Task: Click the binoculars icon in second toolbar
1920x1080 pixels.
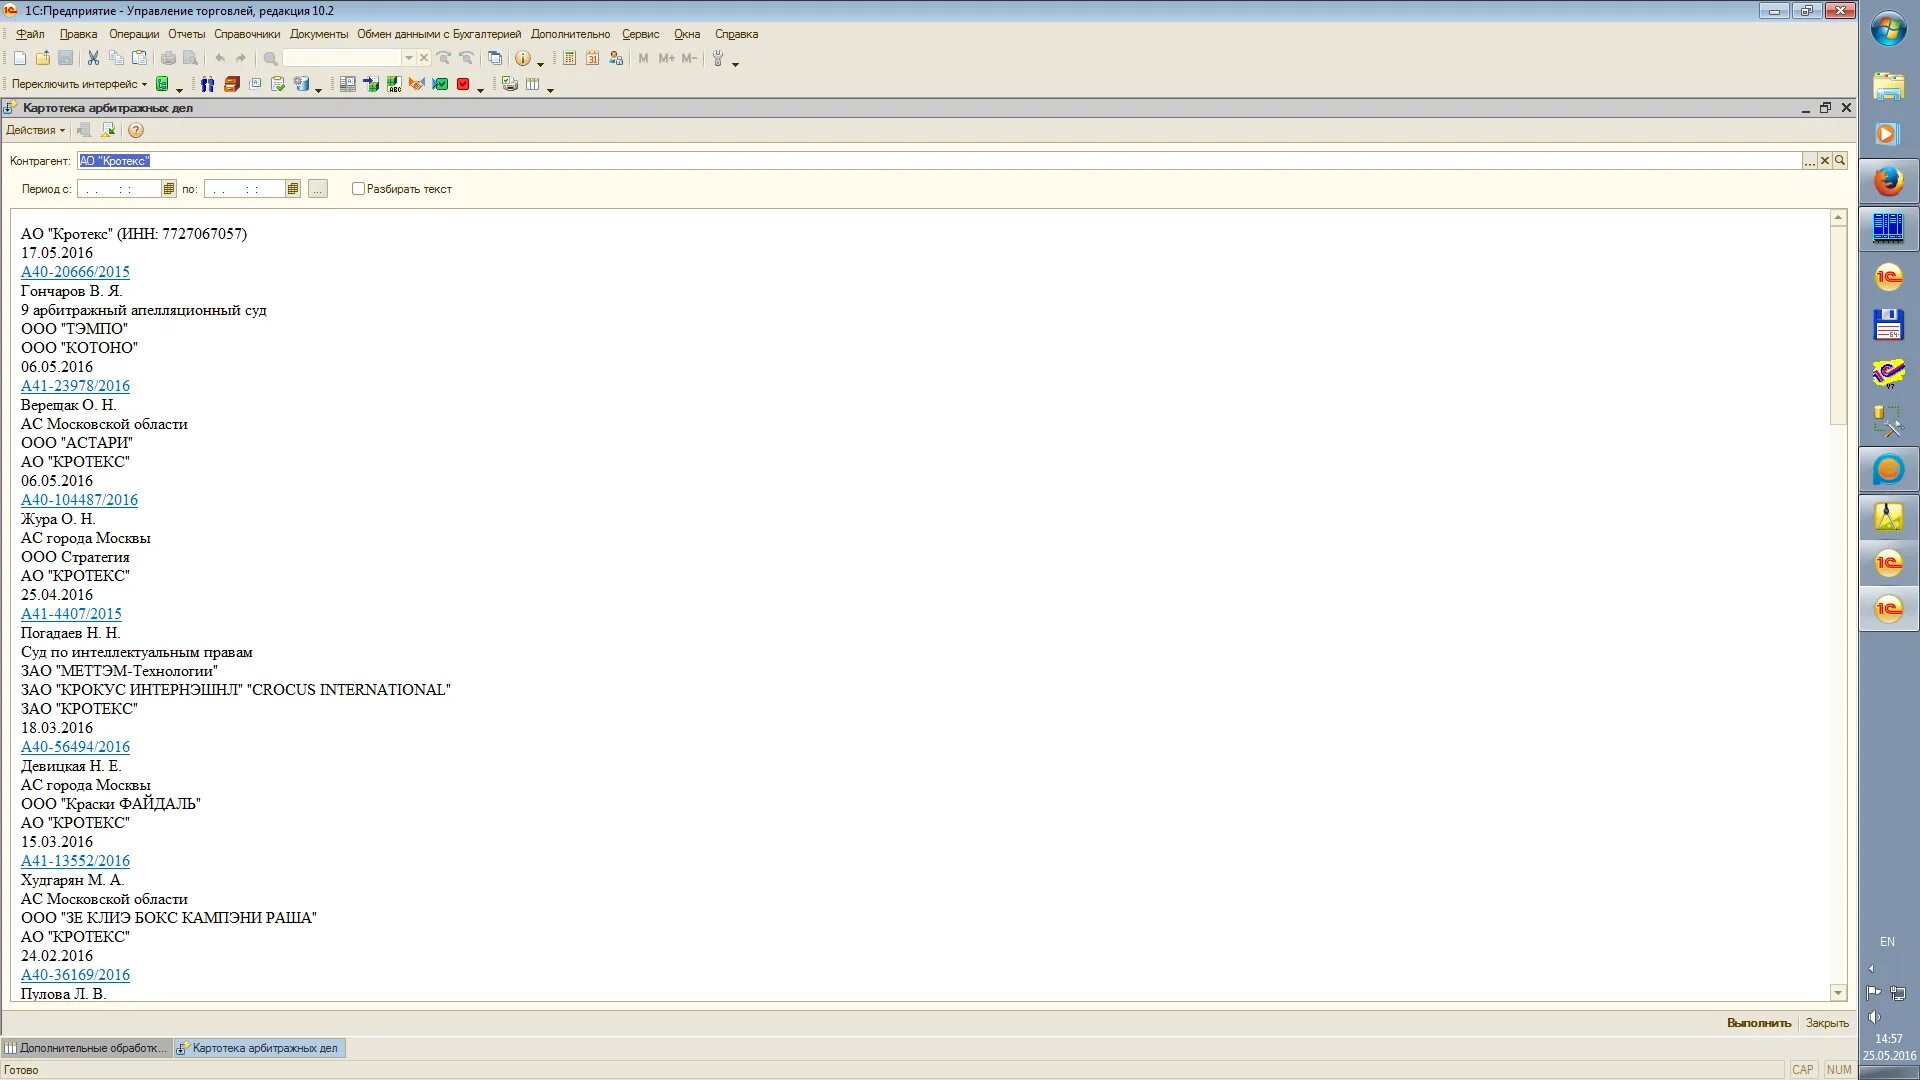Action: 207,84
